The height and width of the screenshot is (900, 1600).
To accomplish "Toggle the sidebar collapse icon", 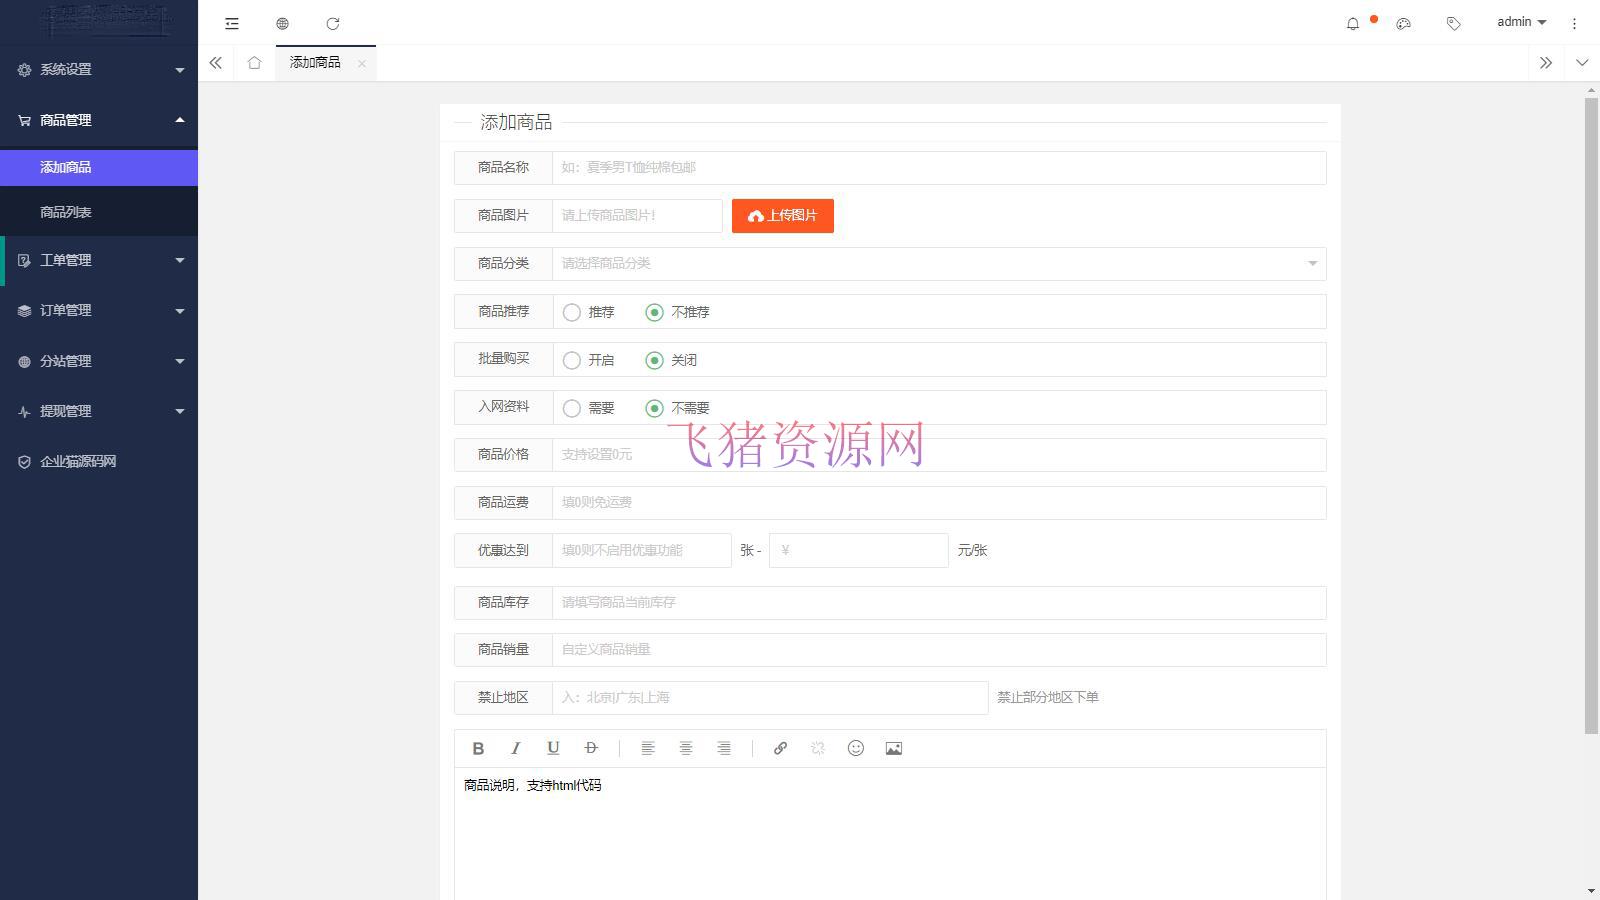I will 231,23.
